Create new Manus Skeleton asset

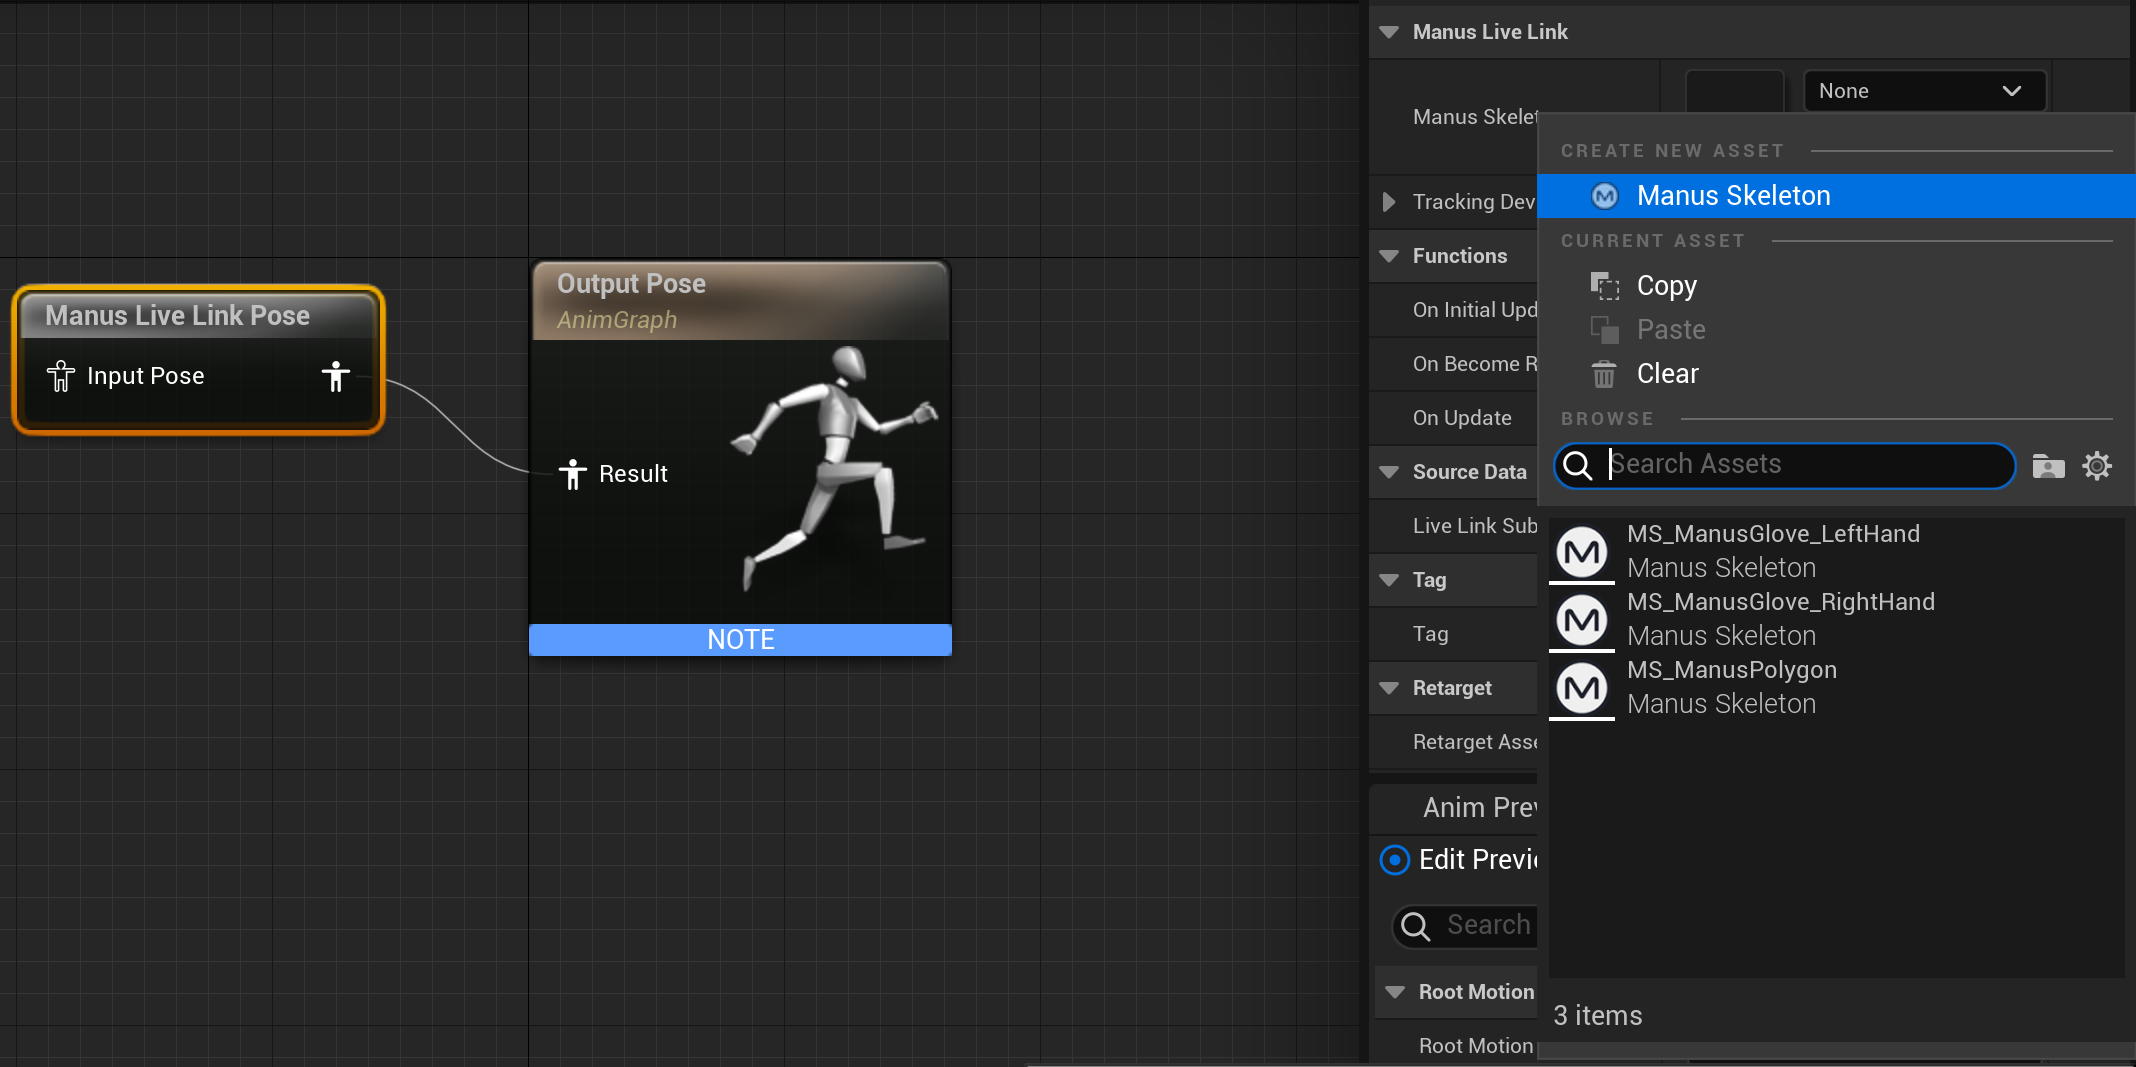(x=1733, y=196)
